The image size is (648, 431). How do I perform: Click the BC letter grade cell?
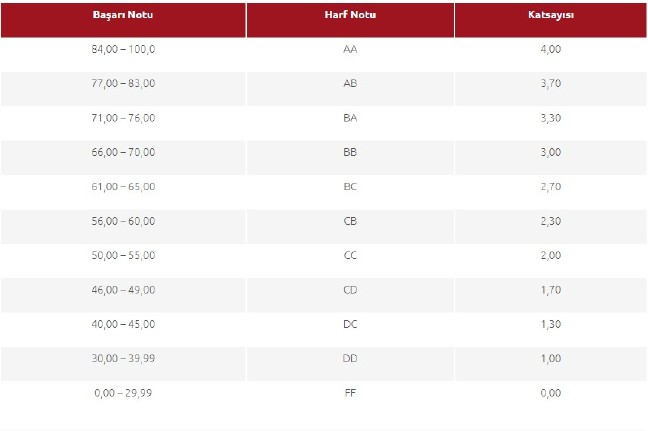pos(350,187)
